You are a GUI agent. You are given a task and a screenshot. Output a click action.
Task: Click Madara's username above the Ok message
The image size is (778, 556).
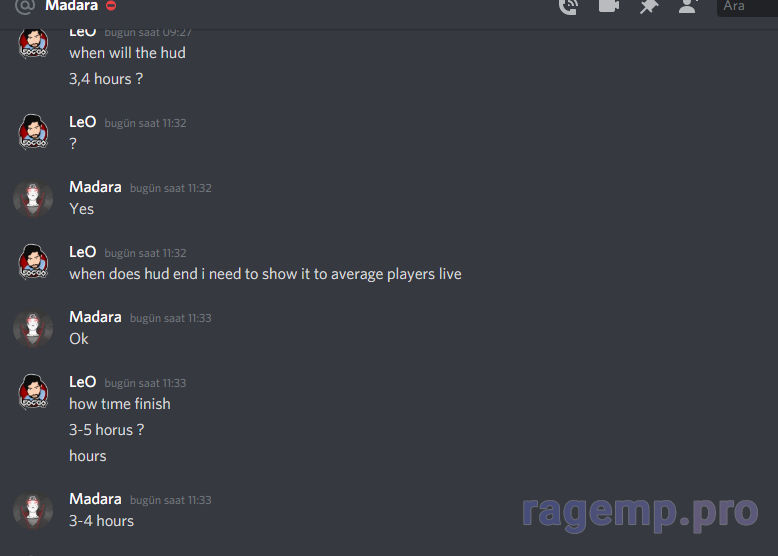coord(95,317)
